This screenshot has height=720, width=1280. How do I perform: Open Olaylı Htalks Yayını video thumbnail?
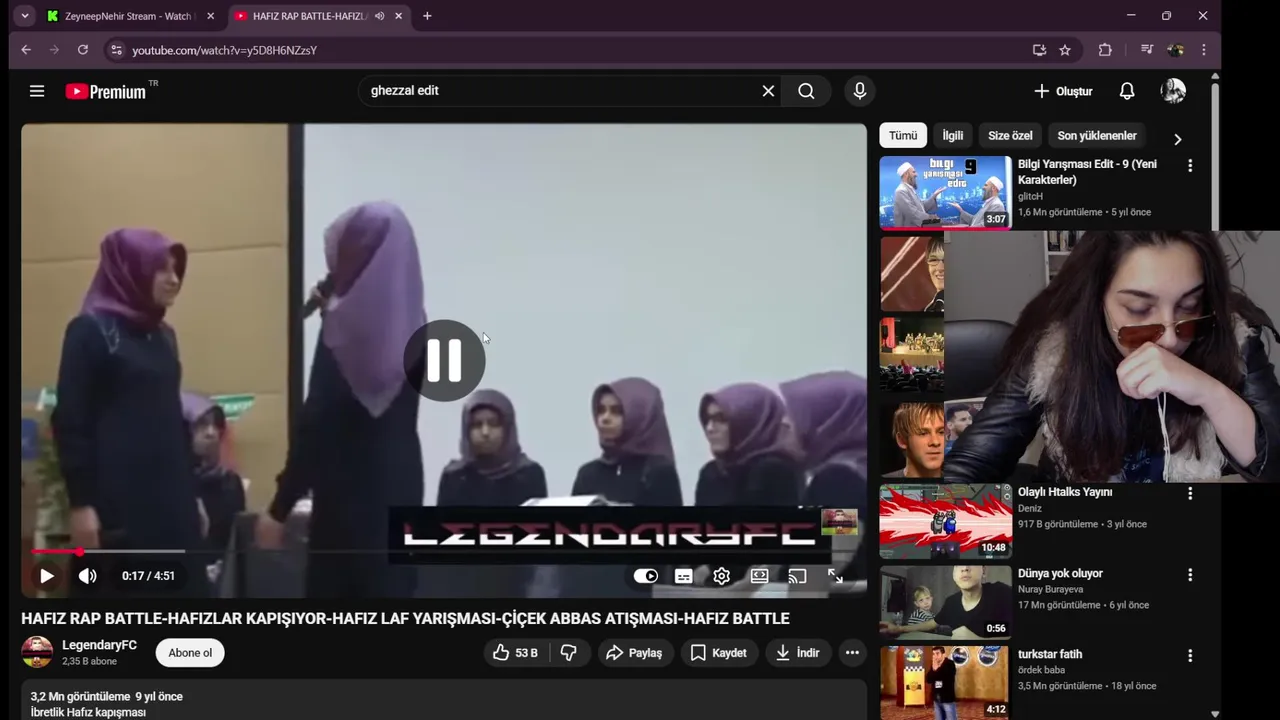[x=946, y=521]
